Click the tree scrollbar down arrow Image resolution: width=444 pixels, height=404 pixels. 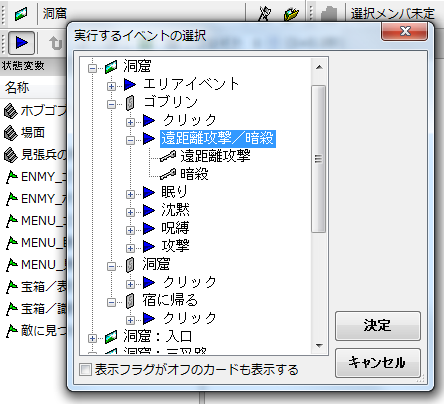tap(319, 346)
